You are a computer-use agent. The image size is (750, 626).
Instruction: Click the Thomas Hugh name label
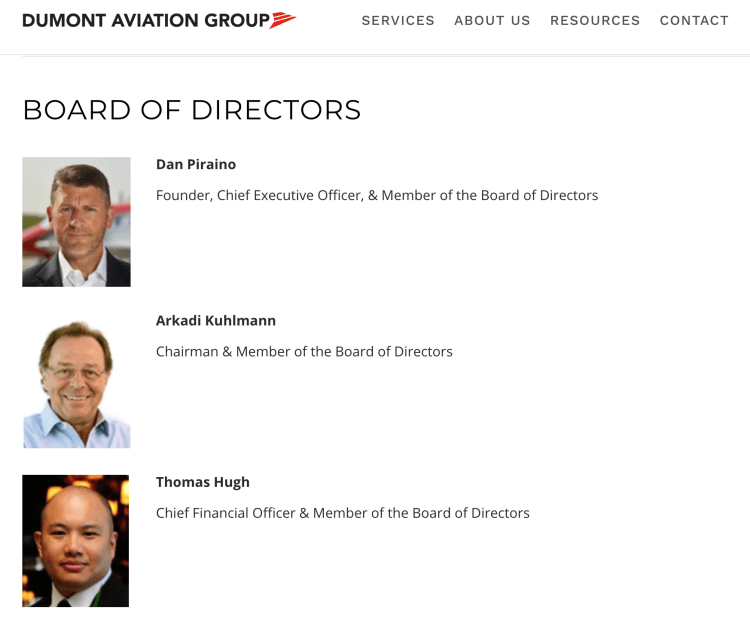pyautogui.click(x=203, y=482)
